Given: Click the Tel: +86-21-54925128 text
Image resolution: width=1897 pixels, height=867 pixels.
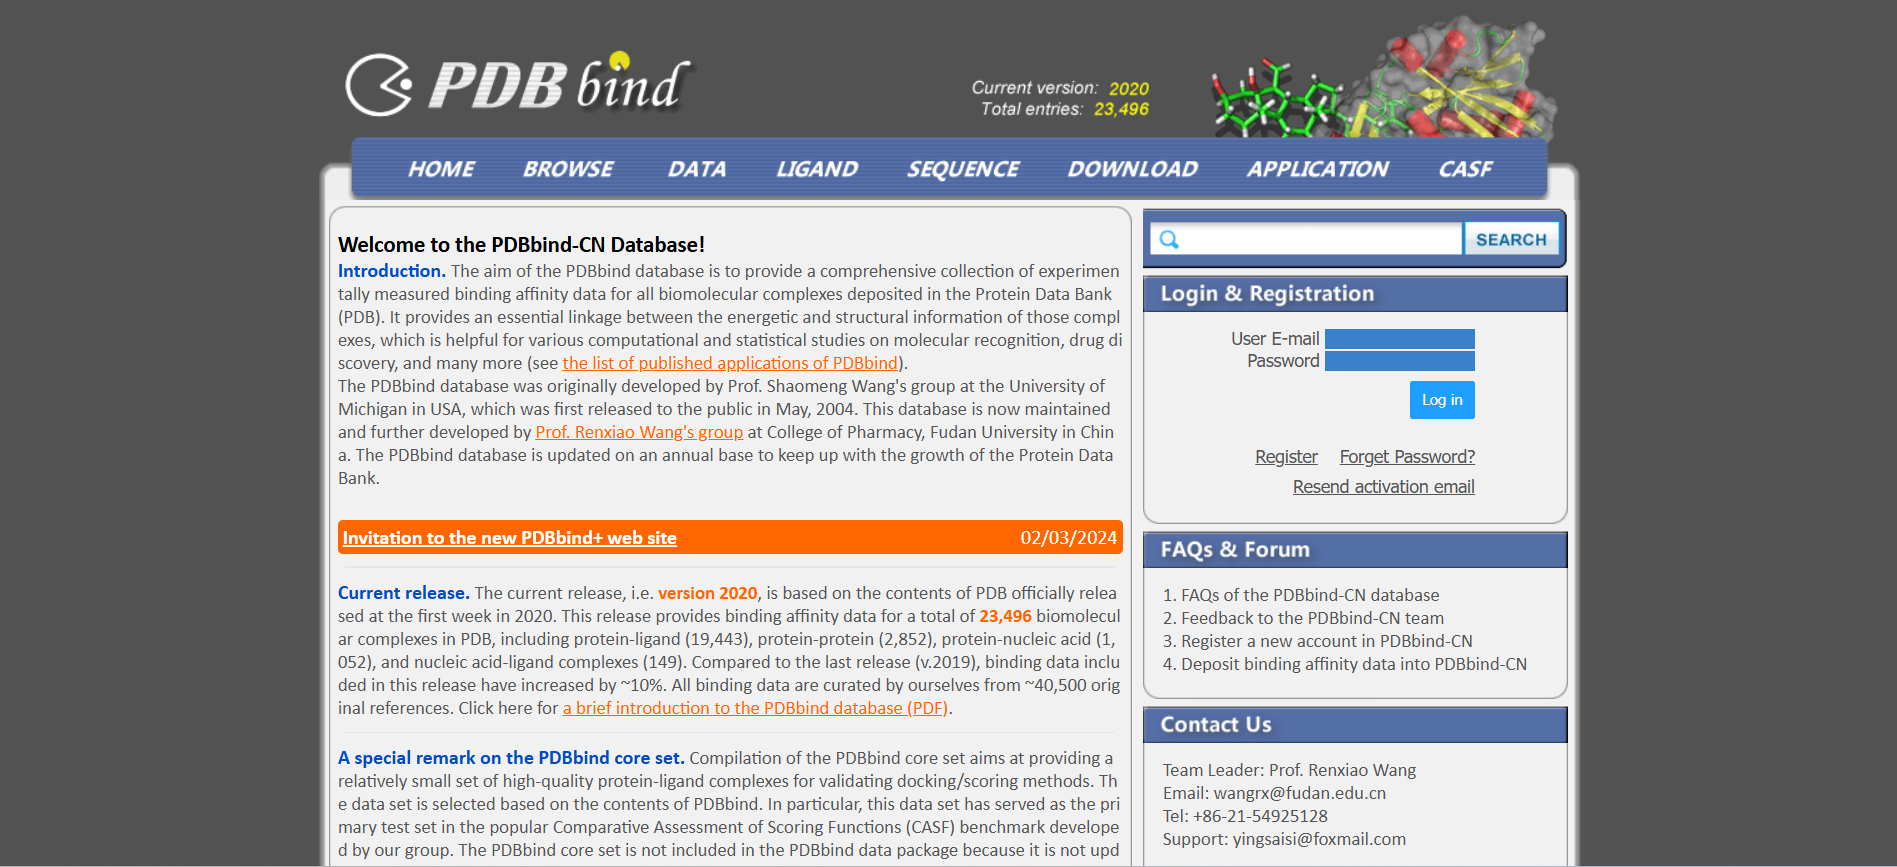Looking at the screenshot, I should pyautogui.click(x=1245, y=816).
